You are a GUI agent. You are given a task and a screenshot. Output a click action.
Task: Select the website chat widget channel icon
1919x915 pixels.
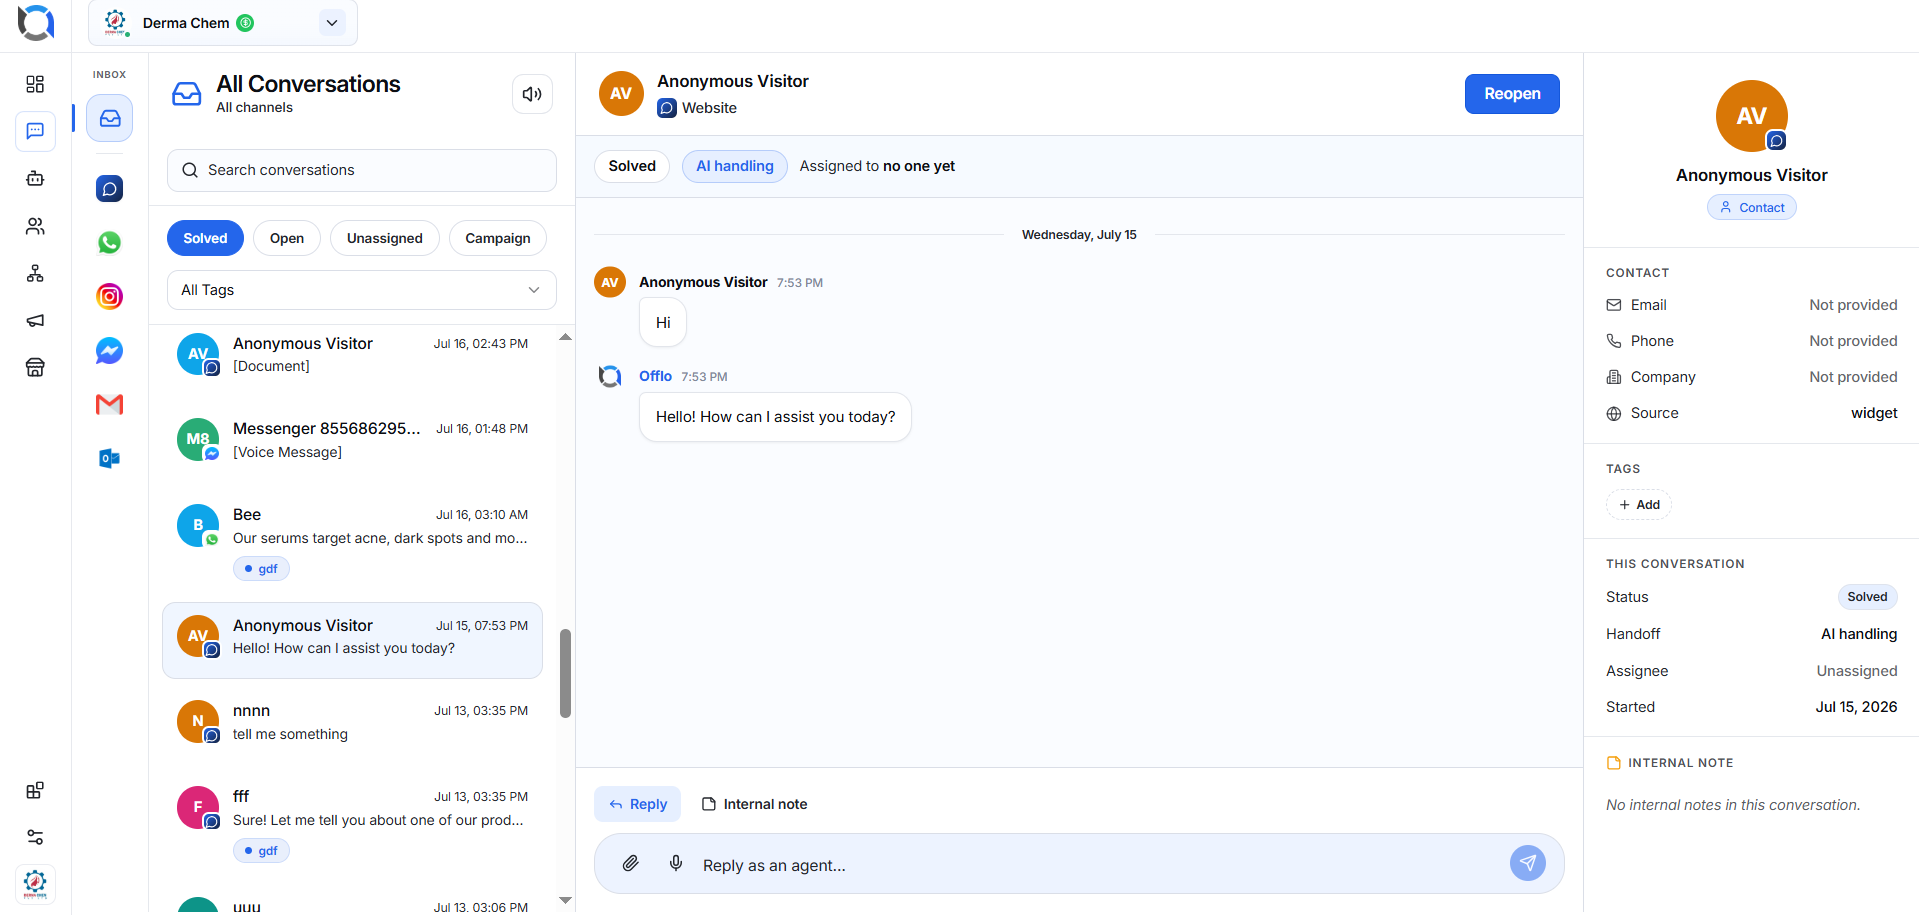coord(110,188)
